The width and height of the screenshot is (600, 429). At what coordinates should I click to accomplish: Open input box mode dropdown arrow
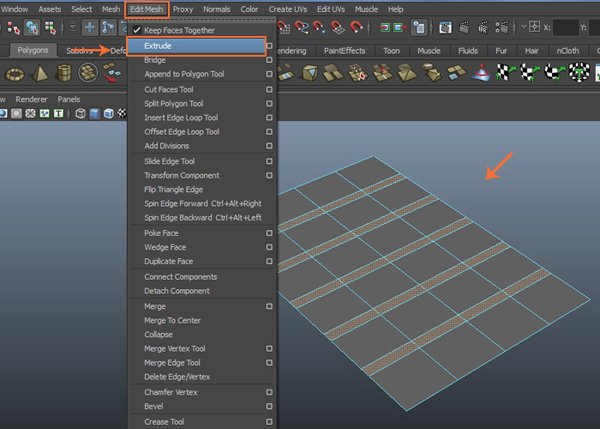523,27
